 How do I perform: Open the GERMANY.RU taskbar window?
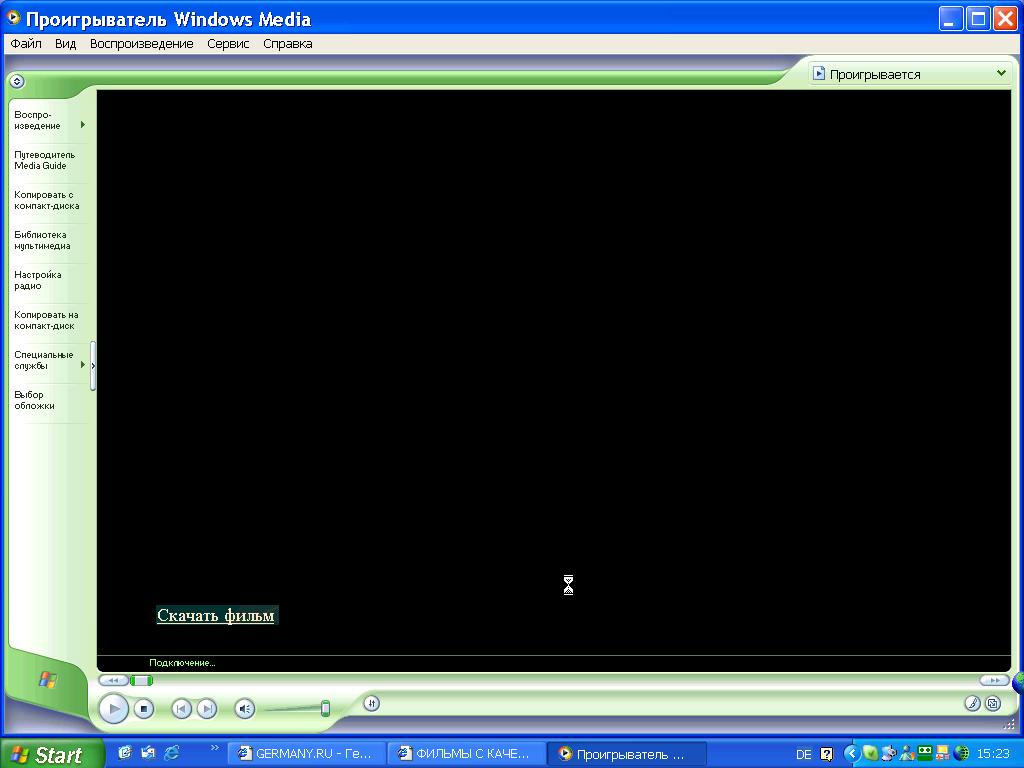[306, 754]
